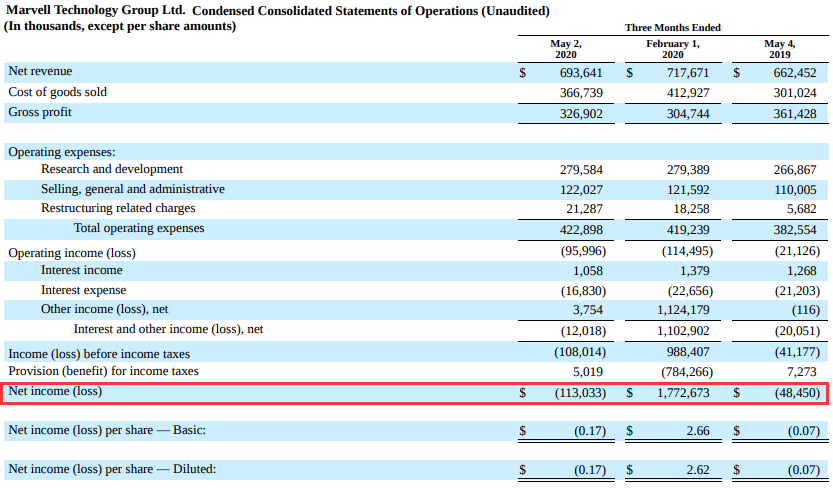Select the 'Gross profit' row label

(x=40, y=112)
